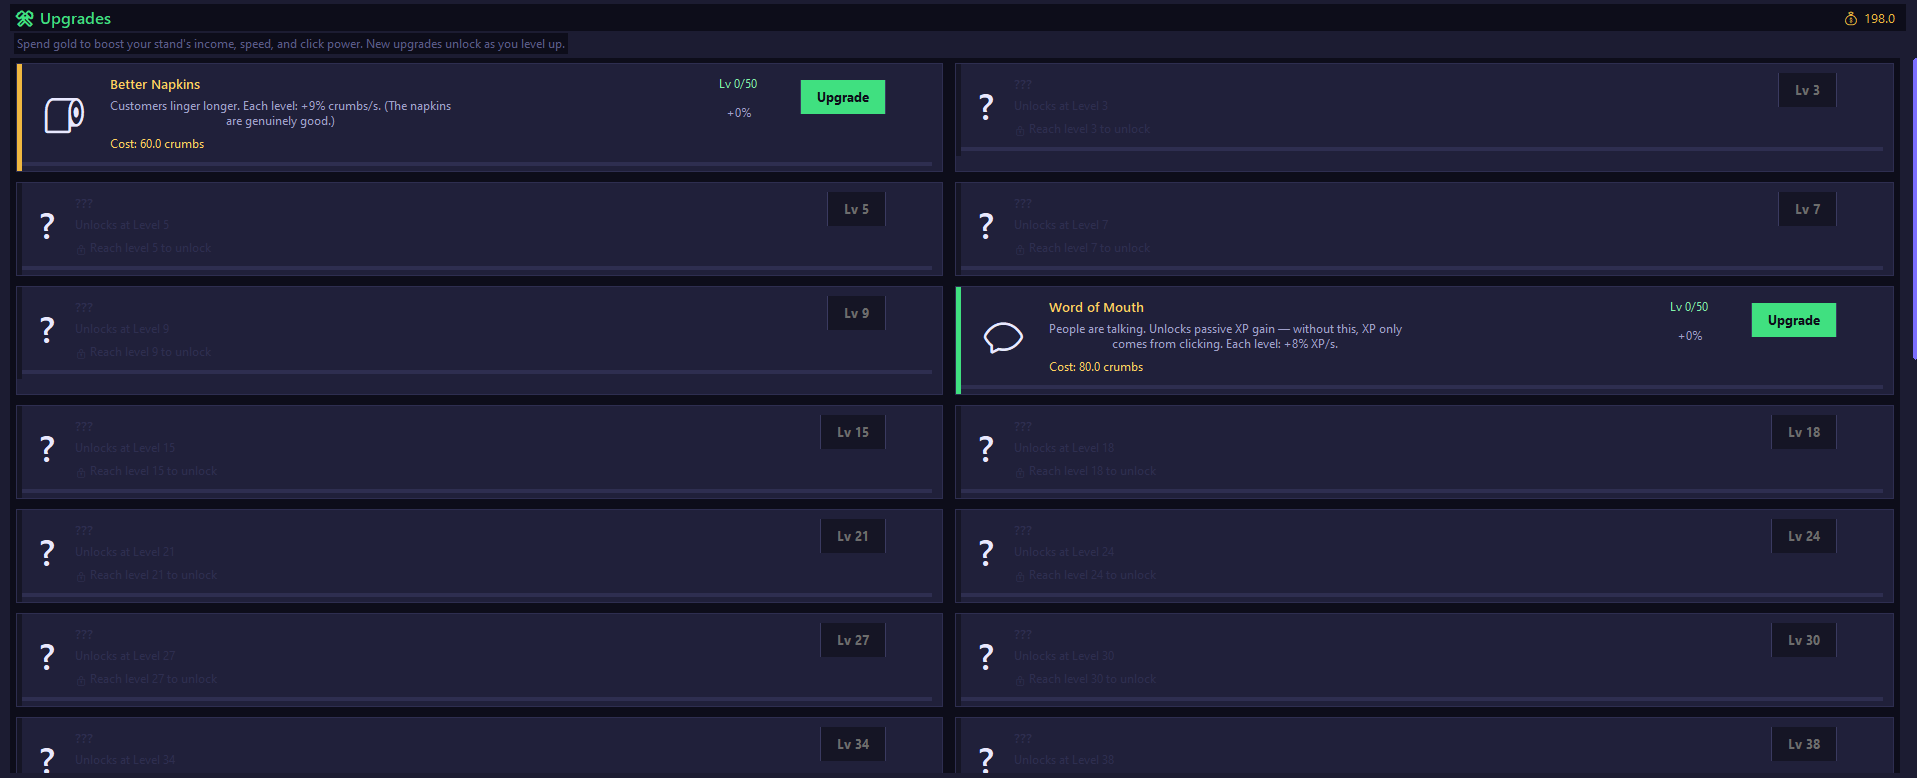Click the "Unlocks at Level 27" text
Viewport: 1917px width, 778px height.
point(125,656)
